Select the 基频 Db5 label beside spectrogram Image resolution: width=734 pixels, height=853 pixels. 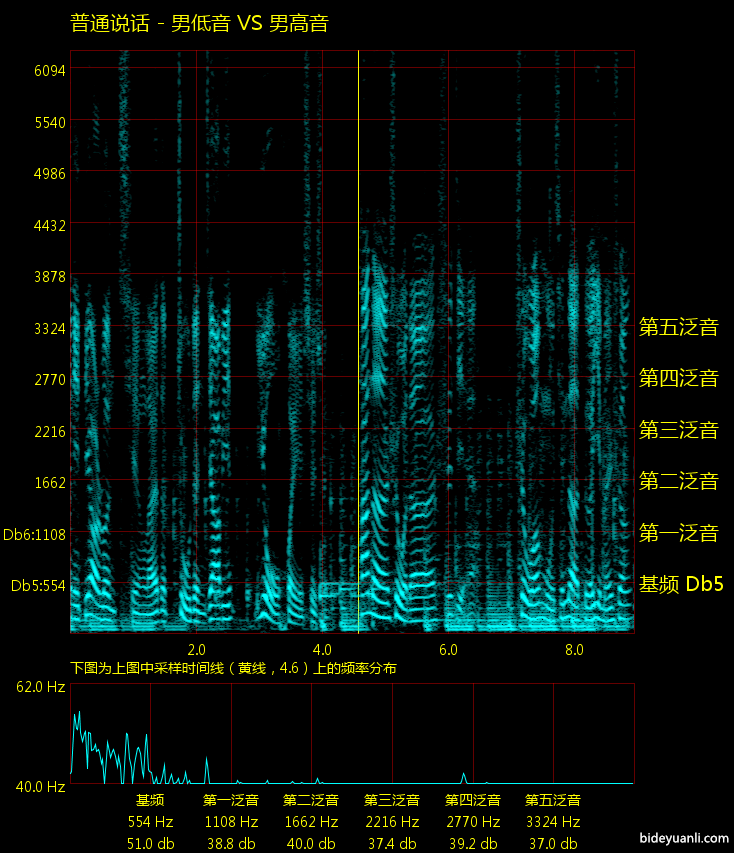pyautogui.click(x=681, y=585)
